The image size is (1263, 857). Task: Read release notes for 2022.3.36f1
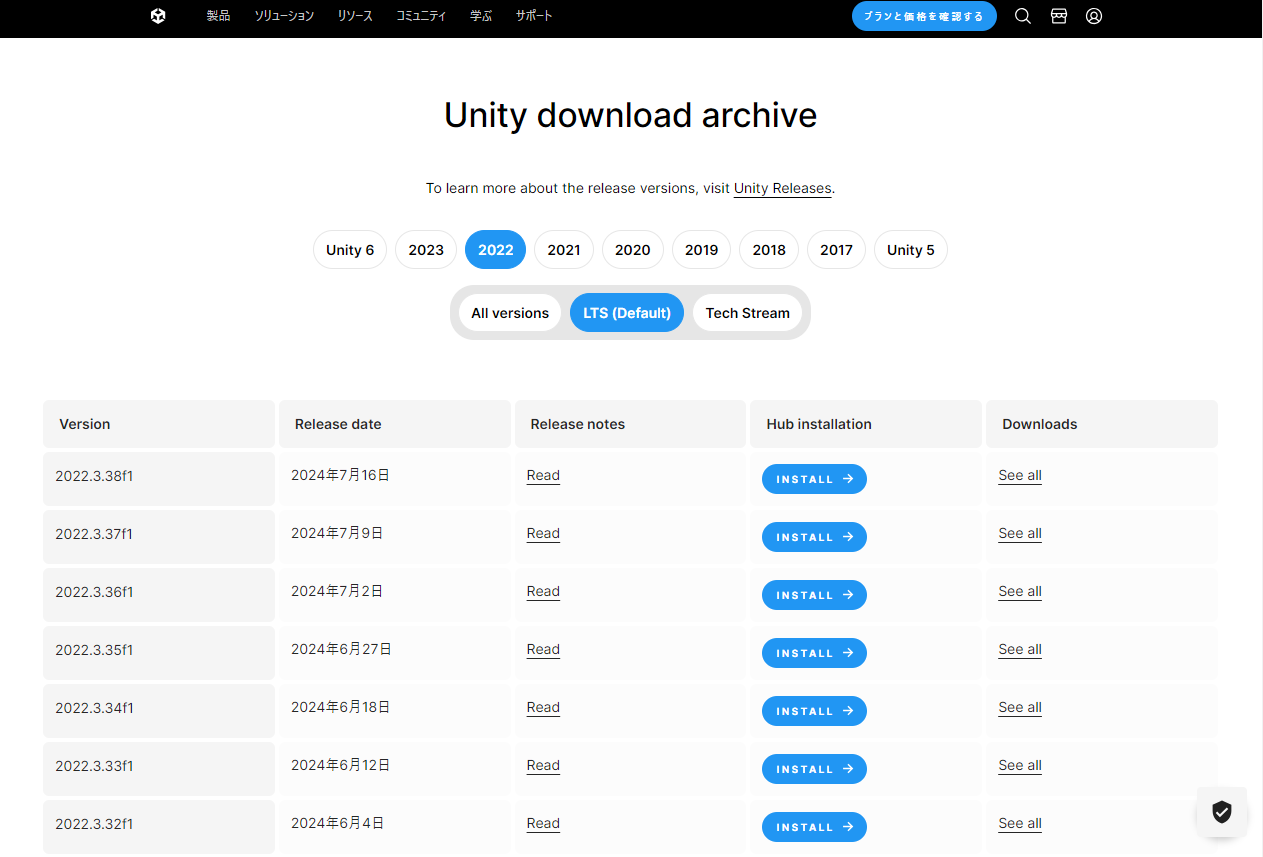543,591
